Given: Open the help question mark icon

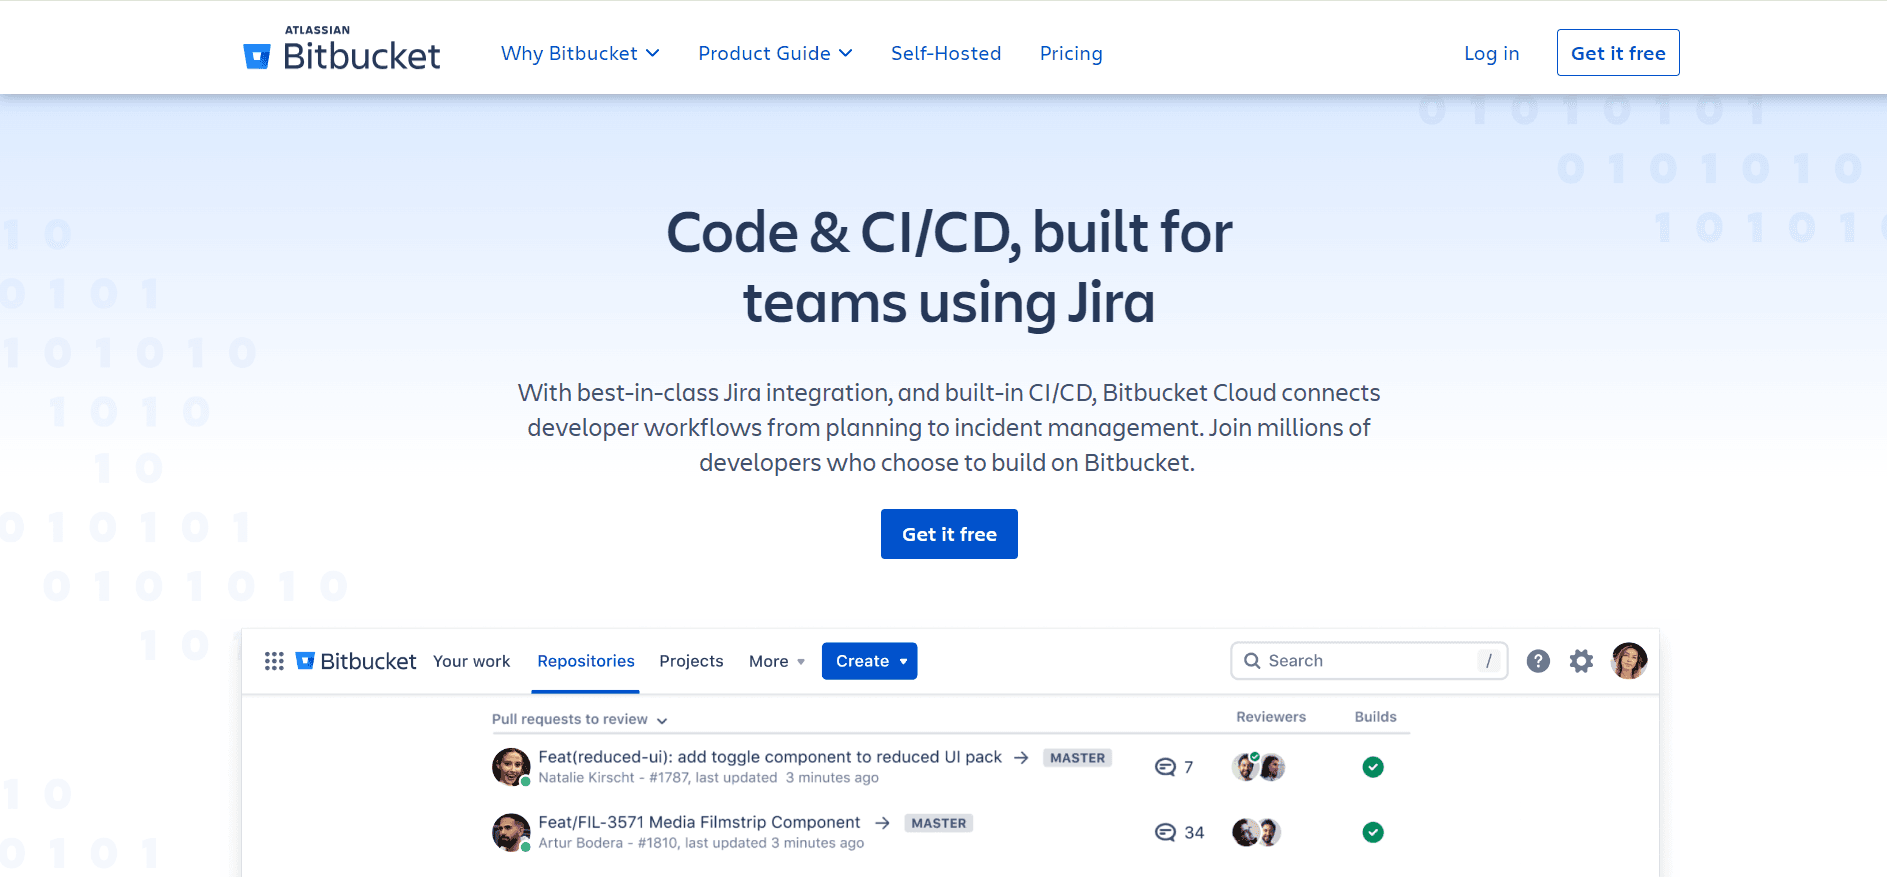Looking at the screenshot, I should click(x=1538, y=661).
